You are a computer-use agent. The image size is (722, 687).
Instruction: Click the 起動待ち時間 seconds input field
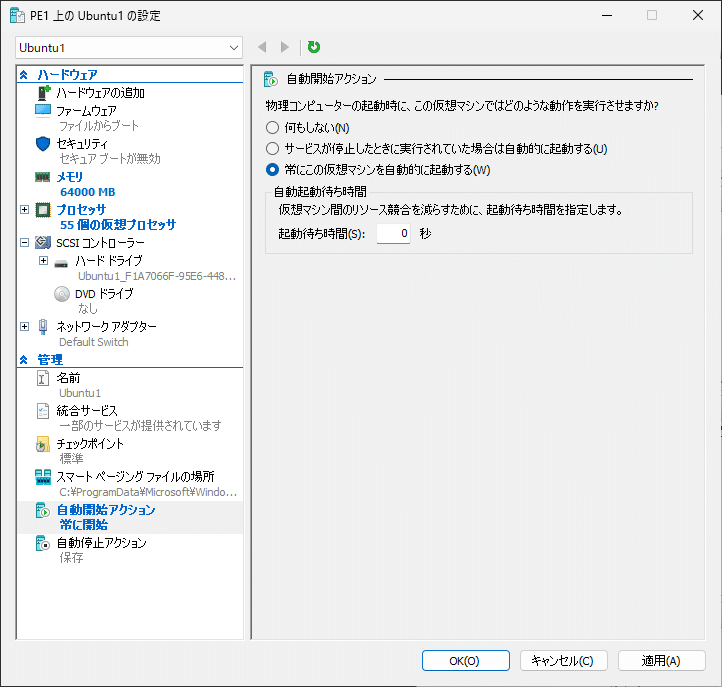pyautogui.click(x=393, y=233)
